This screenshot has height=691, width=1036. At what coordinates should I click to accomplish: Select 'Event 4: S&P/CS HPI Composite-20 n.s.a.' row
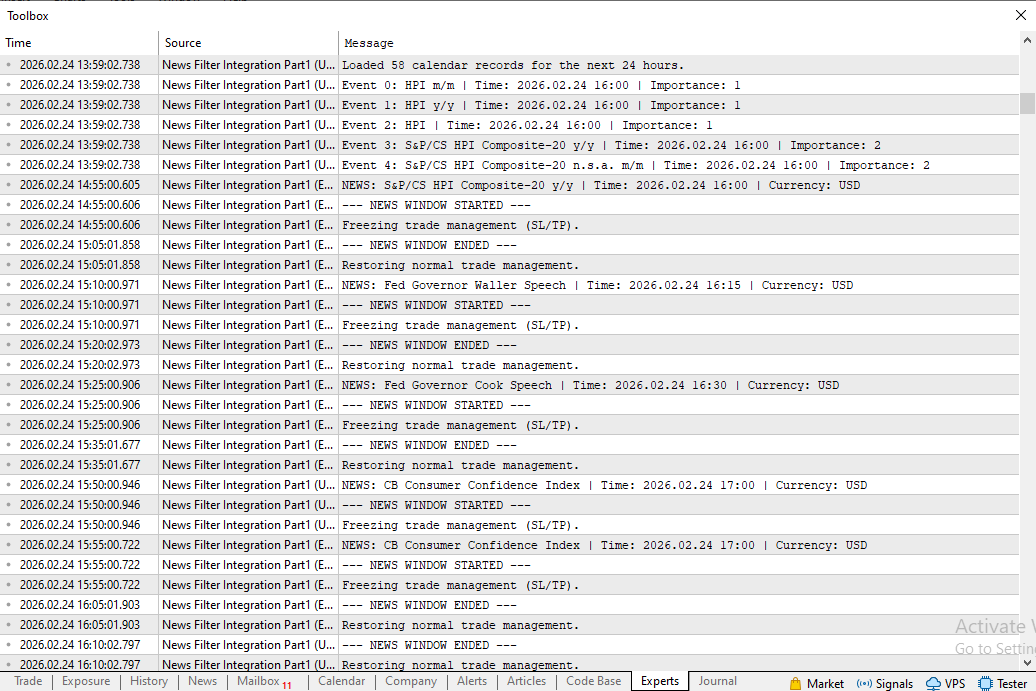point(509,164)
